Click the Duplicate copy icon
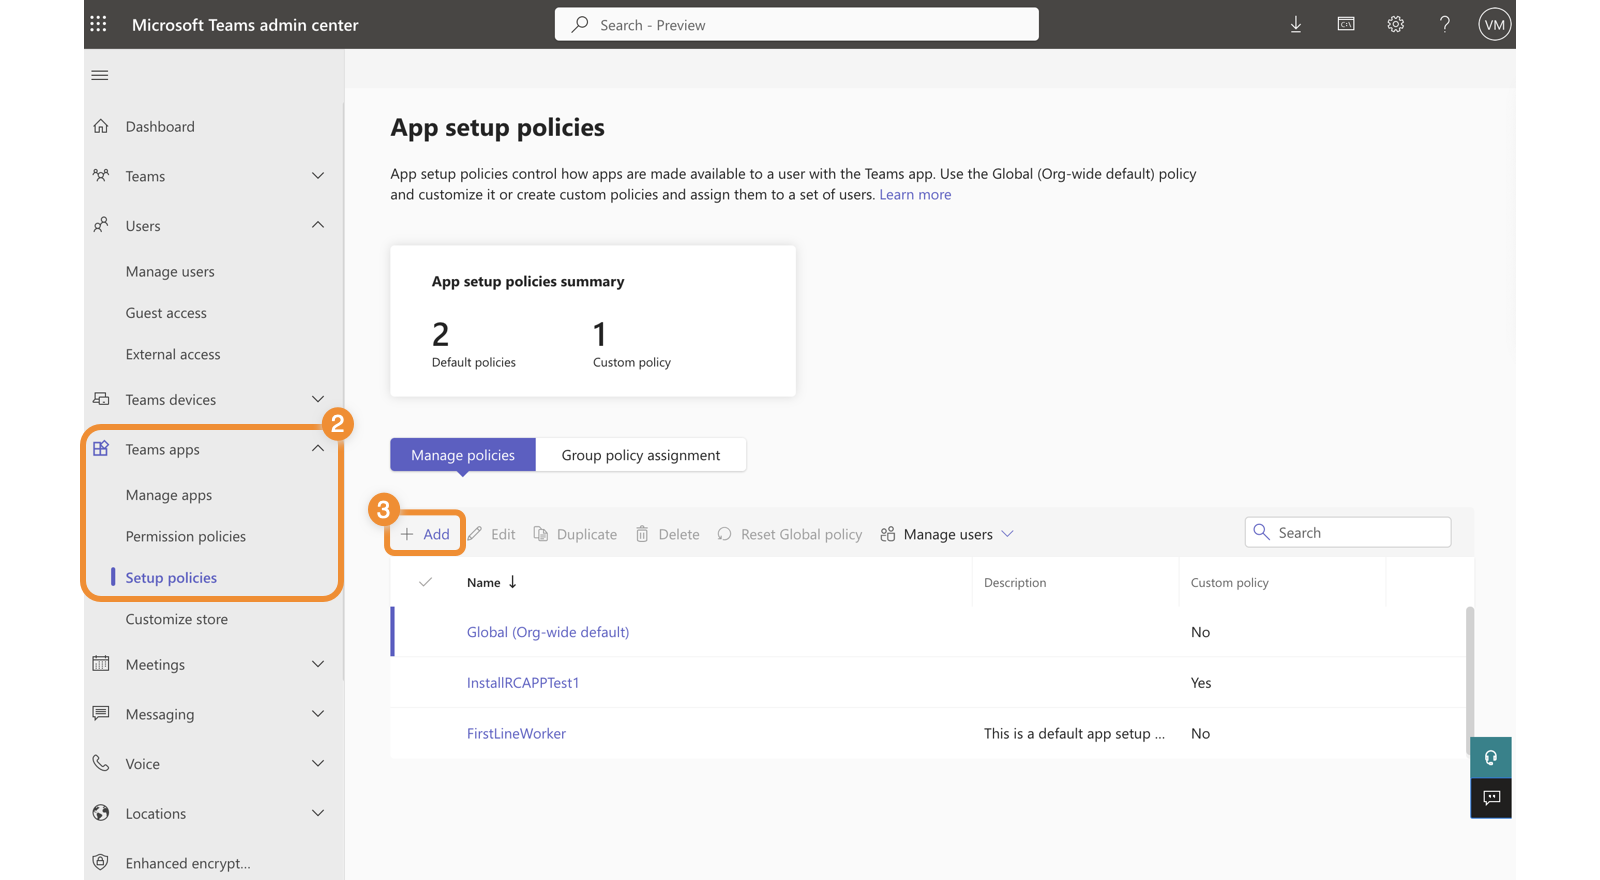 541,533
